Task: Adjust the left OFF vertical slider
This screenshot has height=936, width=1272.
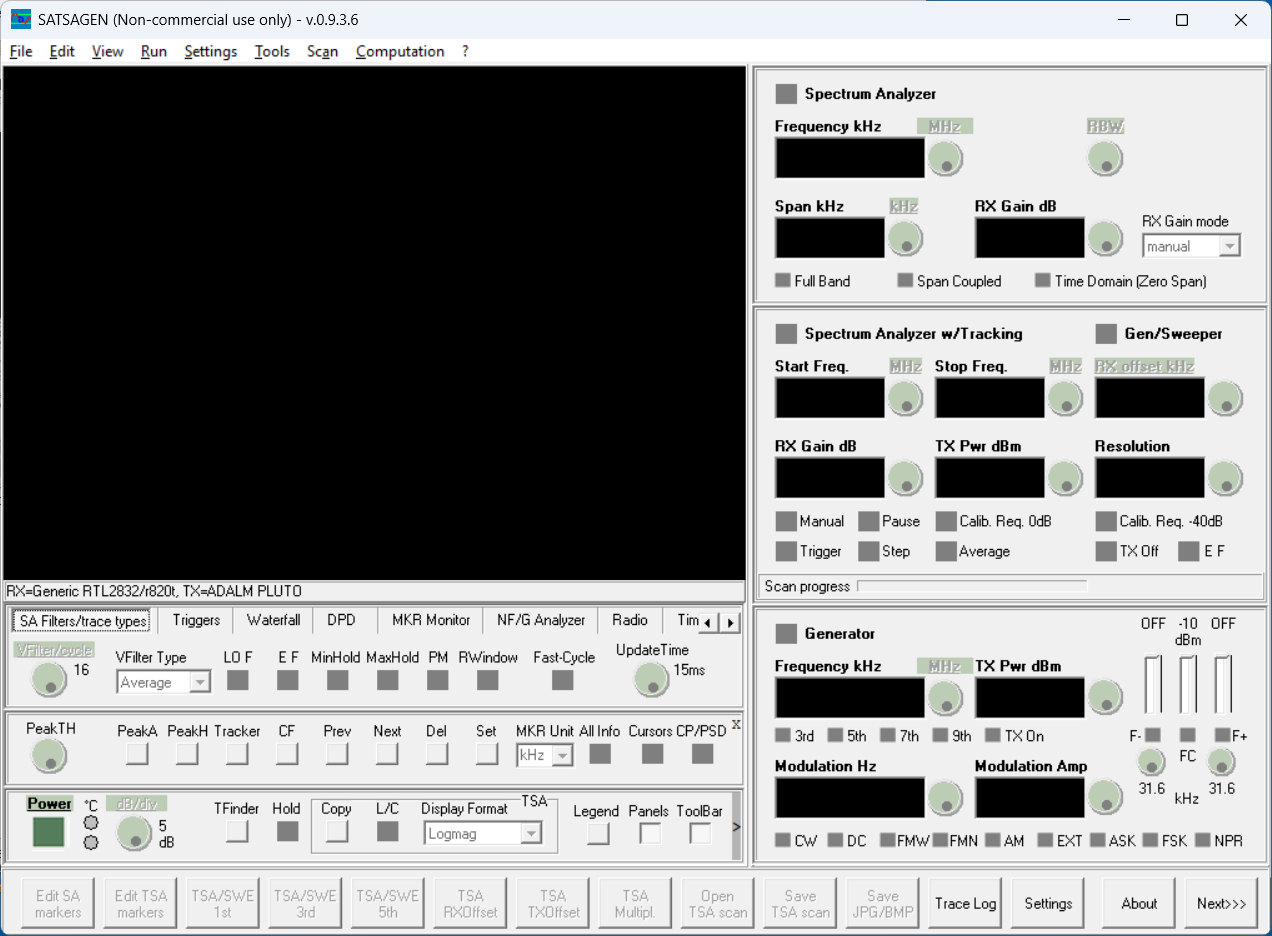Action: 1153,684
